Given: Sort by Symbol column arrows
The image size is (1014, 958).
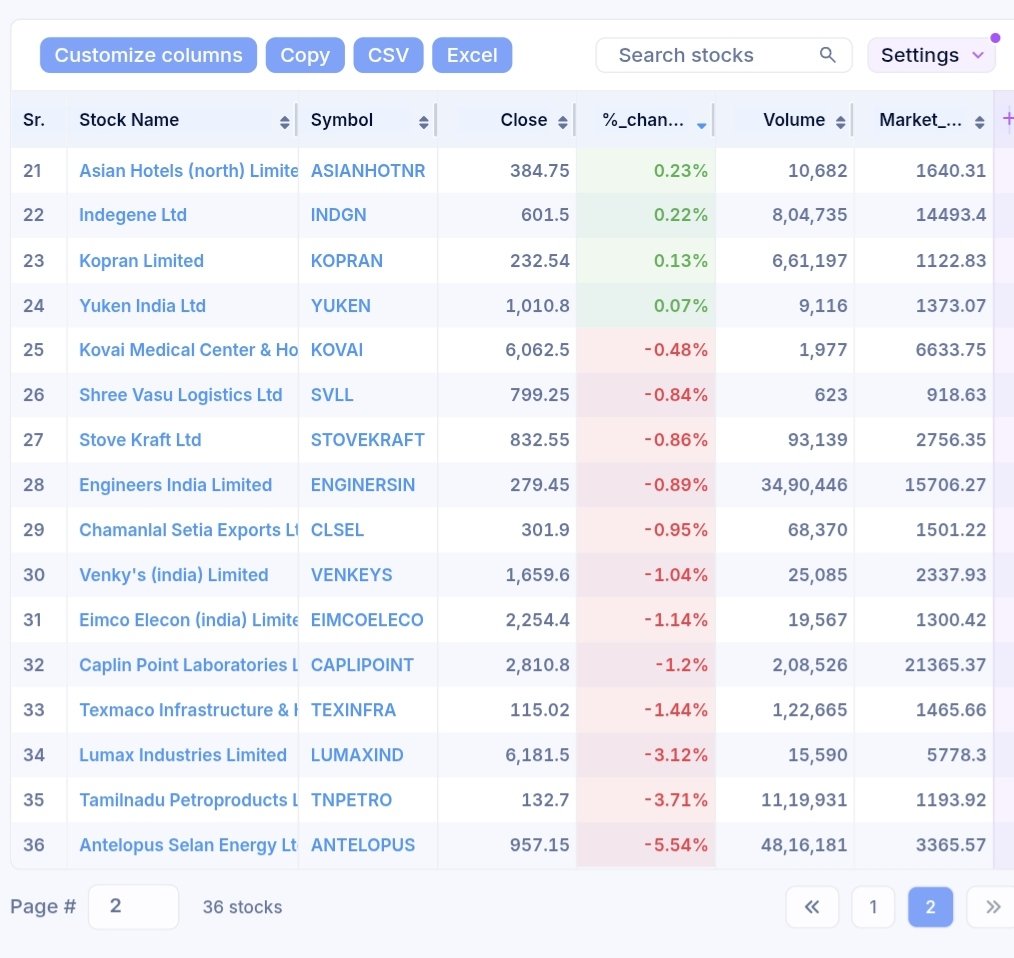Looking at the screenshot, I should pos(423,122).
